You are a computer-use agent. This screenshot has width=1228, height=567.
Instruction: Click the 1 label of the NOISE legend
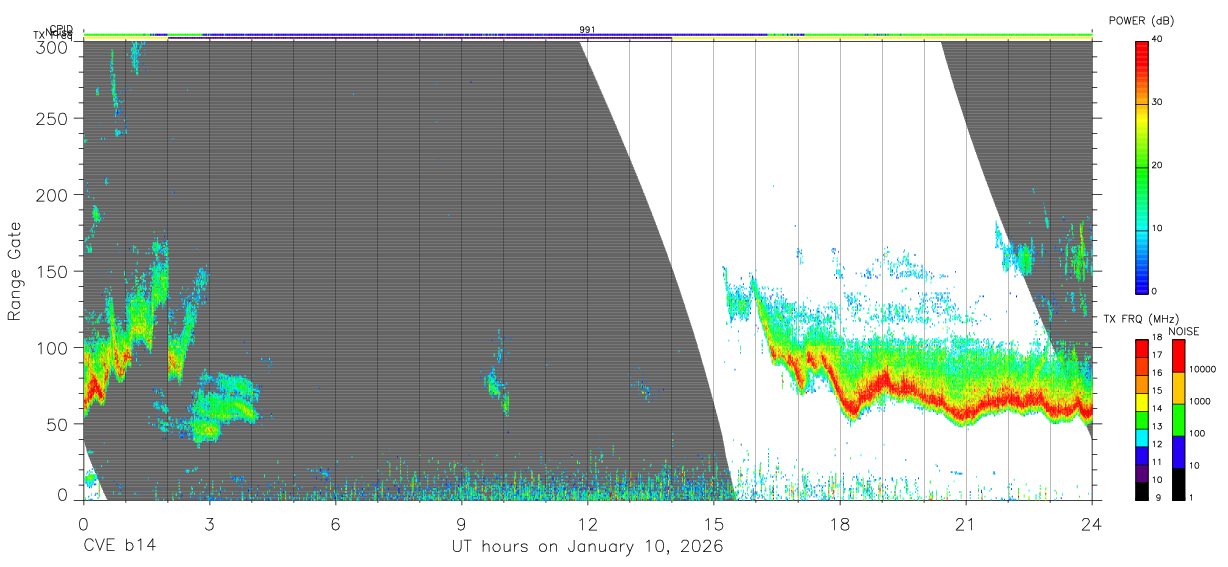point(1193,497)
